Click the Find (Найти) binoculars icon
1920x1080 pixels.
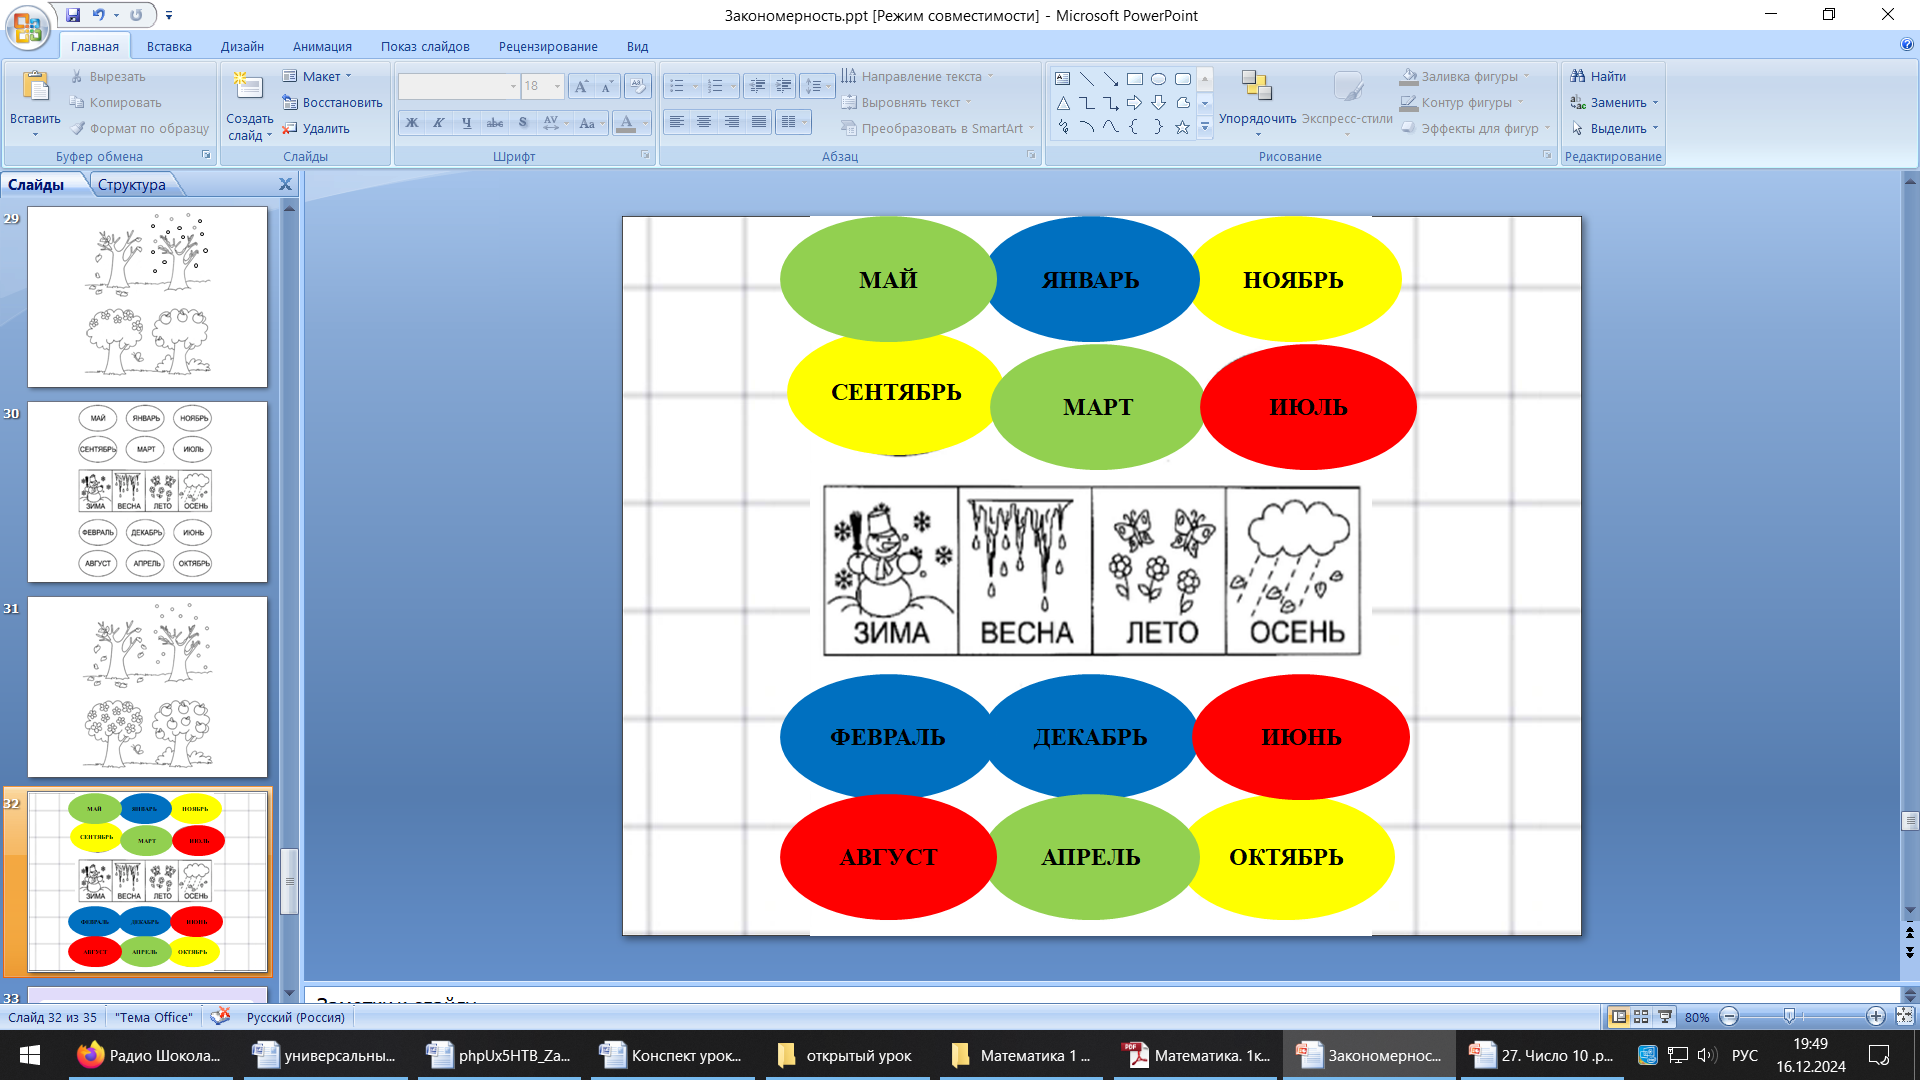click(x=1578, y=76)
